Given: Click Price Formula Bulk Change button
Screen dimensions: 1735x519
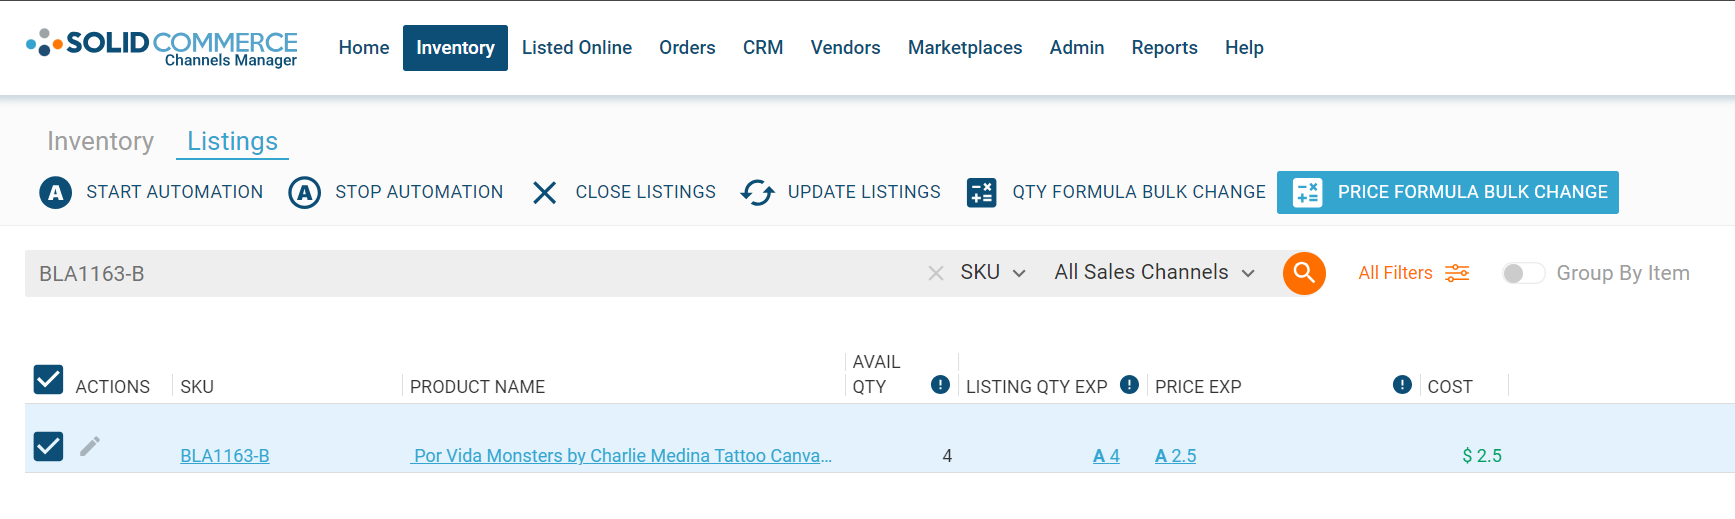Looking at the screenshot, I should (x=1448, y=192).
